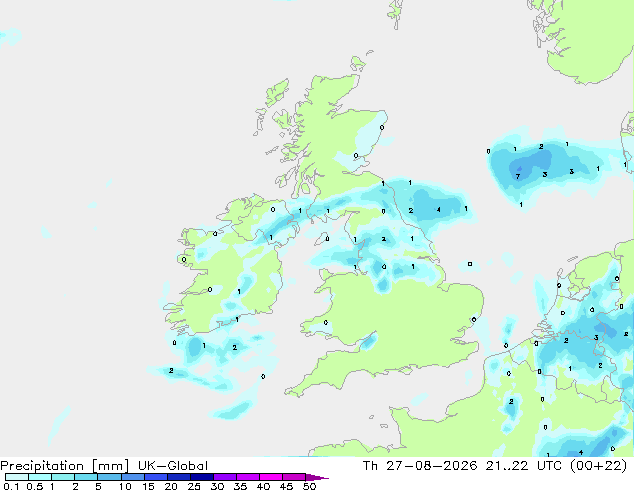Click the "21..22 UTC" time text

(x=524, y=466)
